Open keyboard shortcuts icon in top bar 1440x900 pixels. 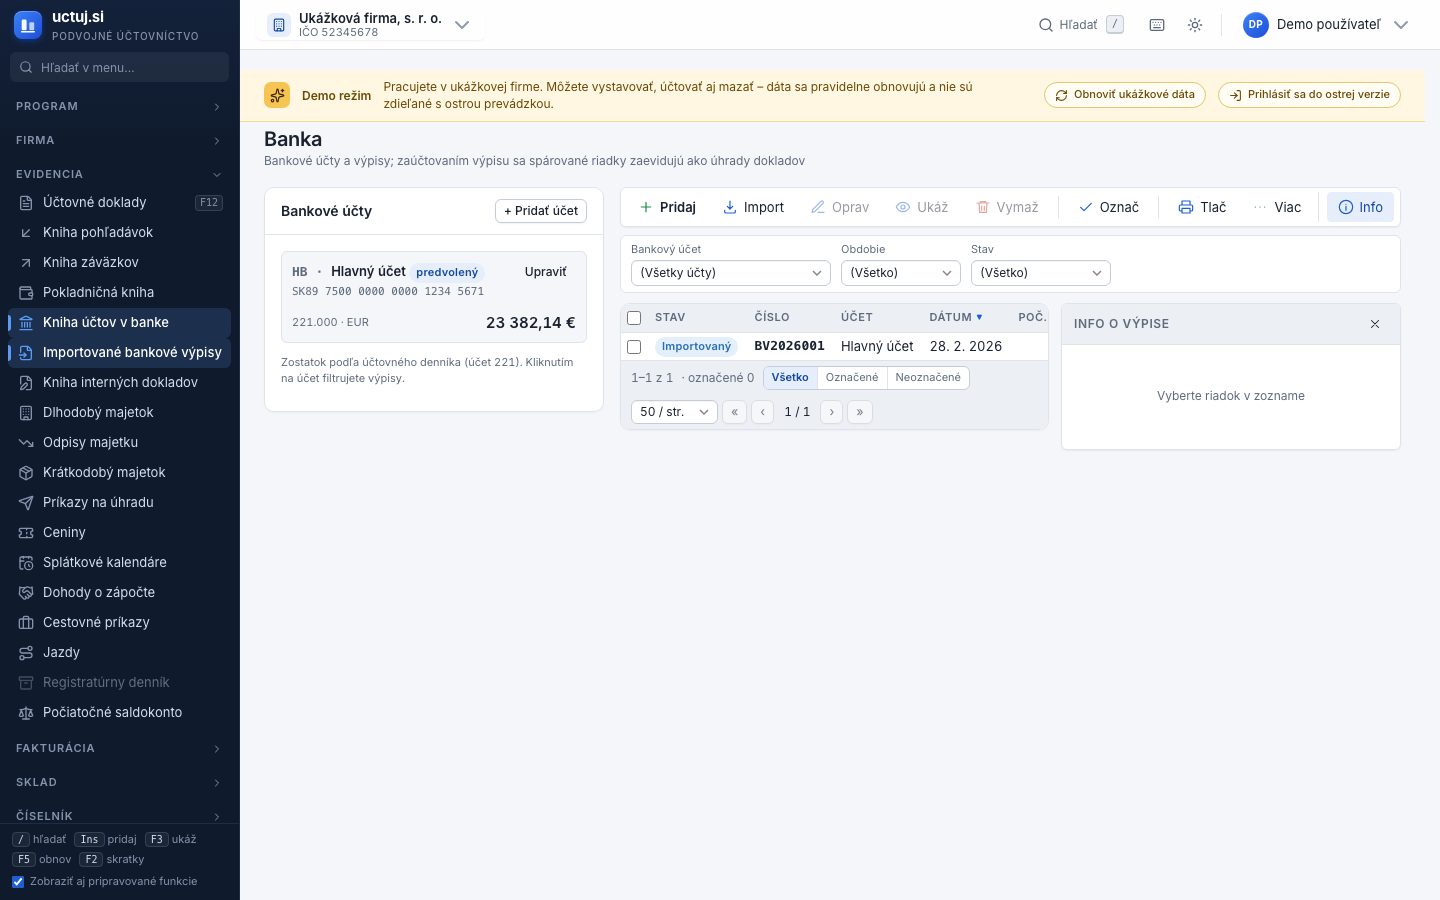tap(1157, 25)
